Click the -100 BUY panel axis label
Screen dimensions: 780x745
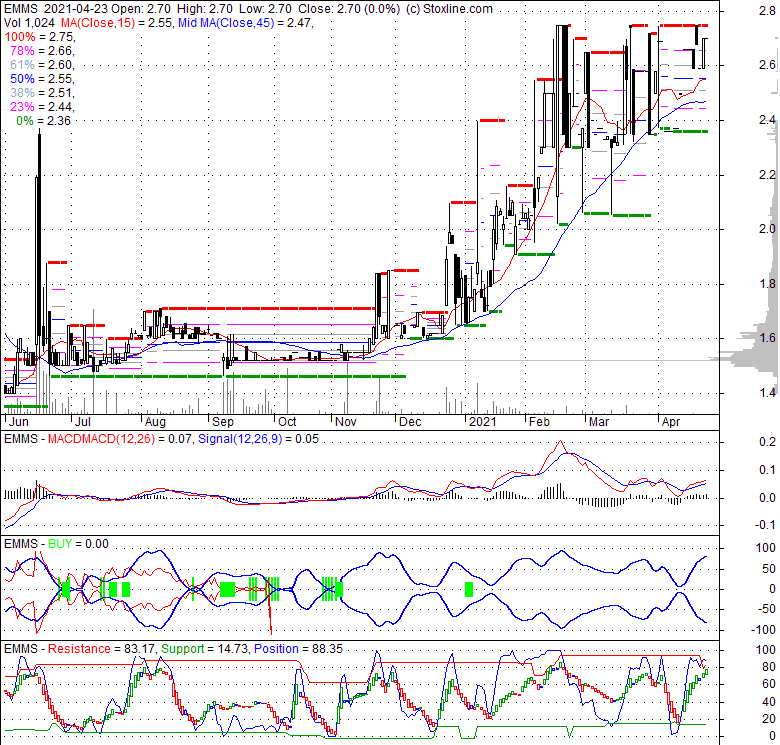(x=762, y=630)
